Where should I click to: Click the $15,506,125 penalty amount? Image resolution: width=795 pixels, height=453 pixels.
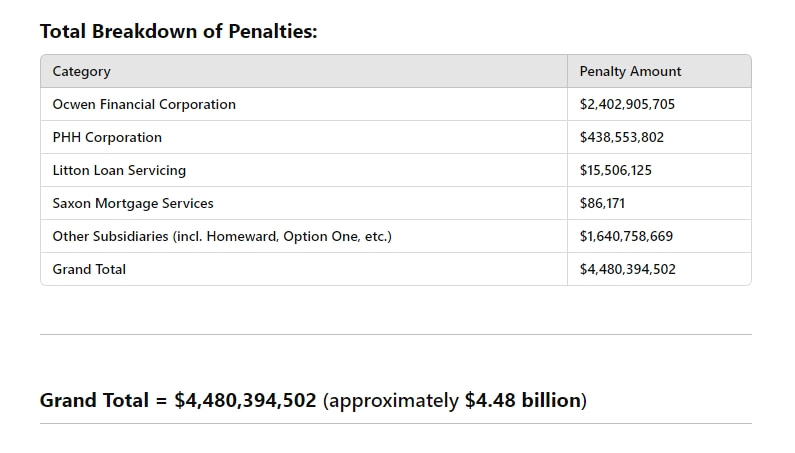(616, 170)
